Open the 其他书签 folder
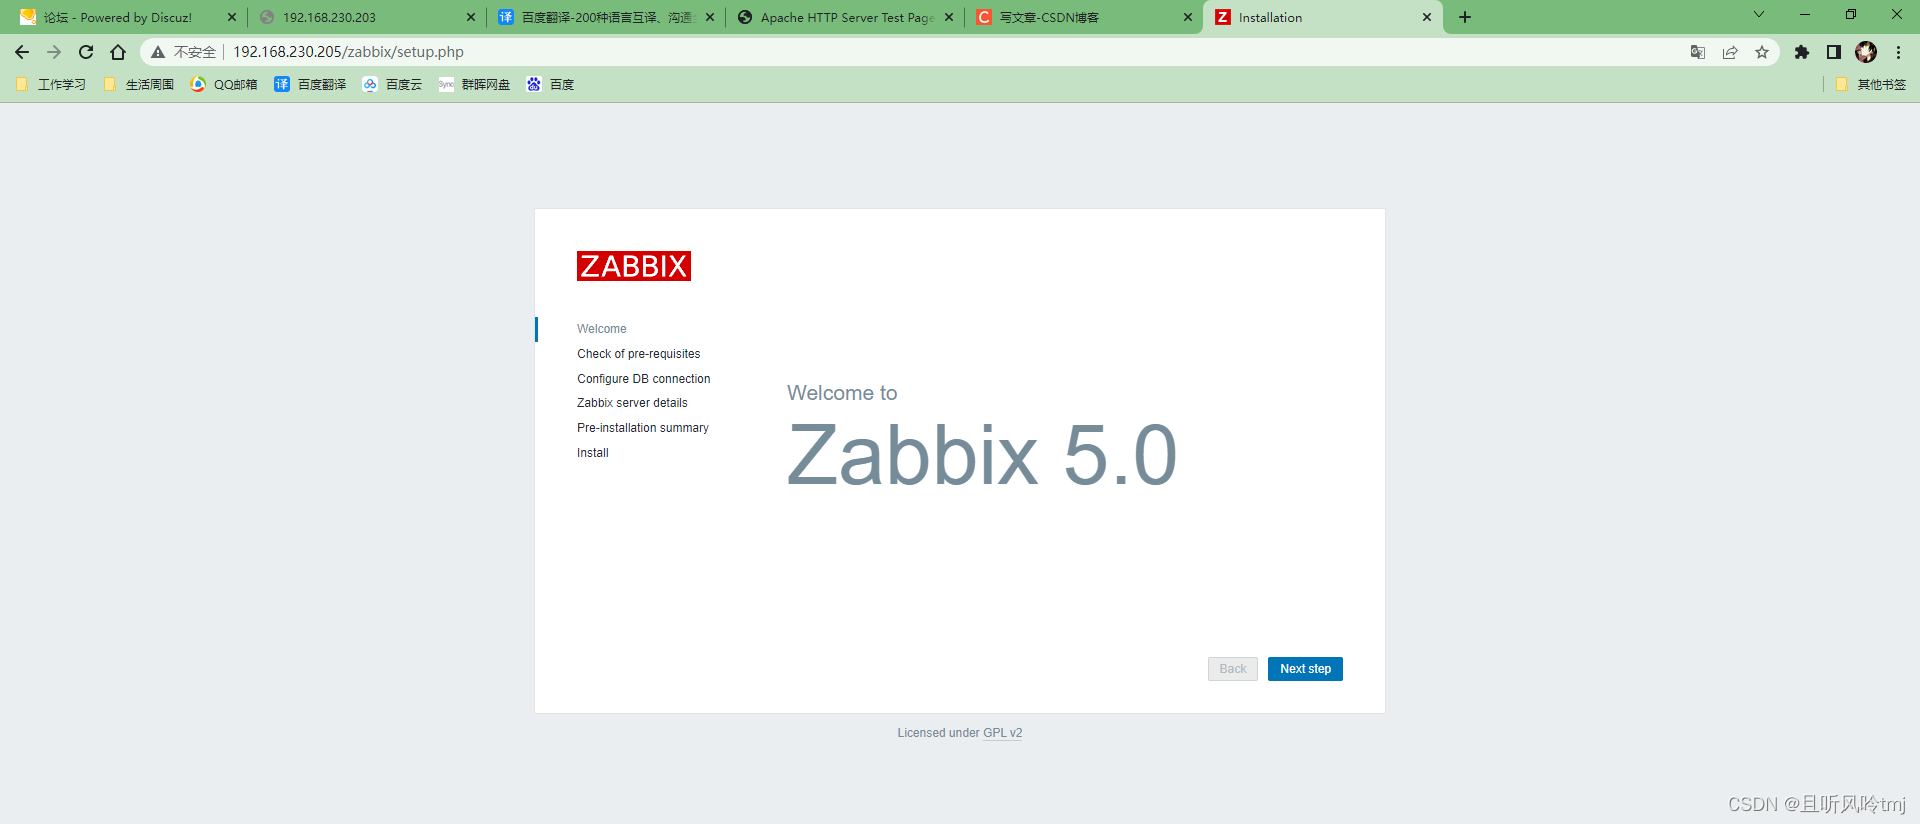 click(x=1871, y=85)
